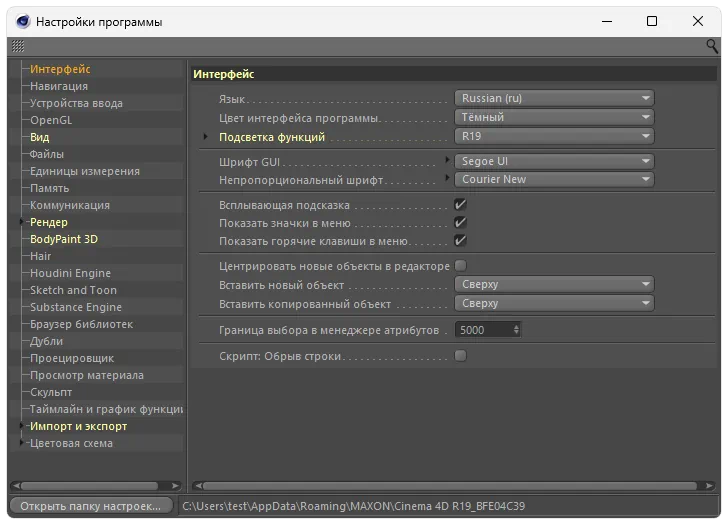This screenshot has width=726, height=525.
Task: Enable the Скрипт: Обрыв строки checkbox
Action: click(460, 356)
